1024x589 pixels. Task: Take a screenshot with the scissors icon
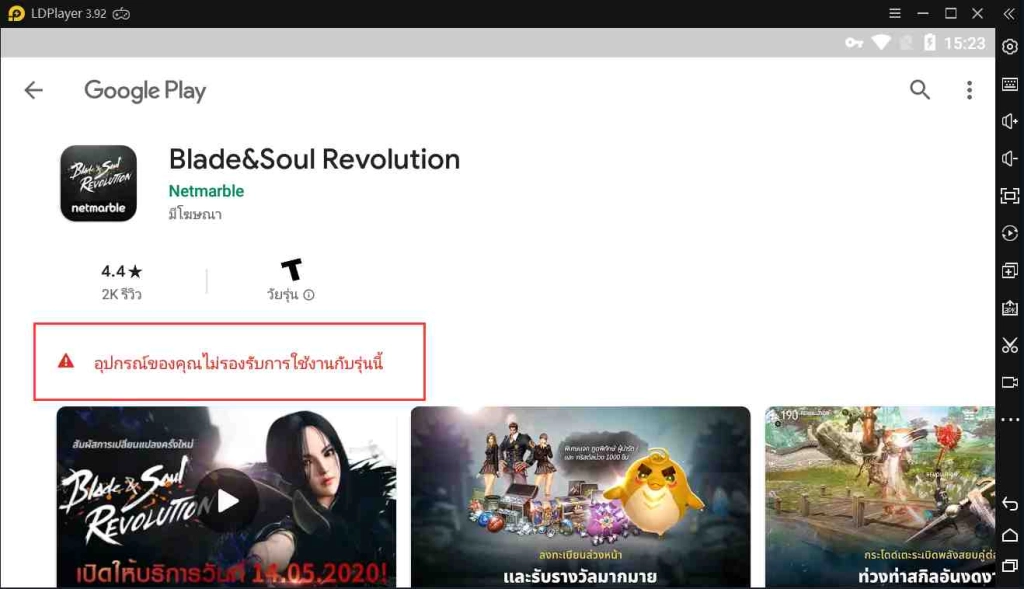point(1010,345)
